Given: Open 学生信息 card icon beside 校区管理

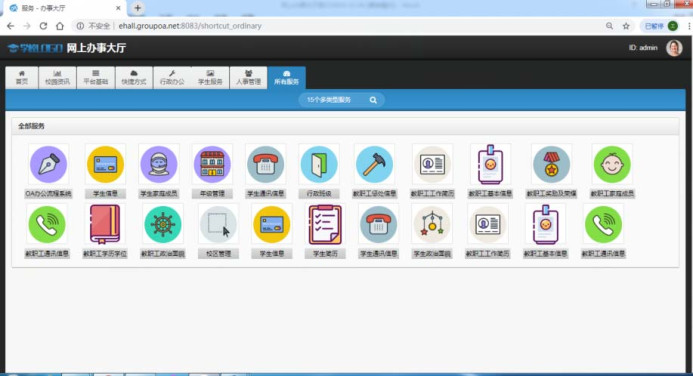Looking at the screenshot, I should (x=272, y=224).
